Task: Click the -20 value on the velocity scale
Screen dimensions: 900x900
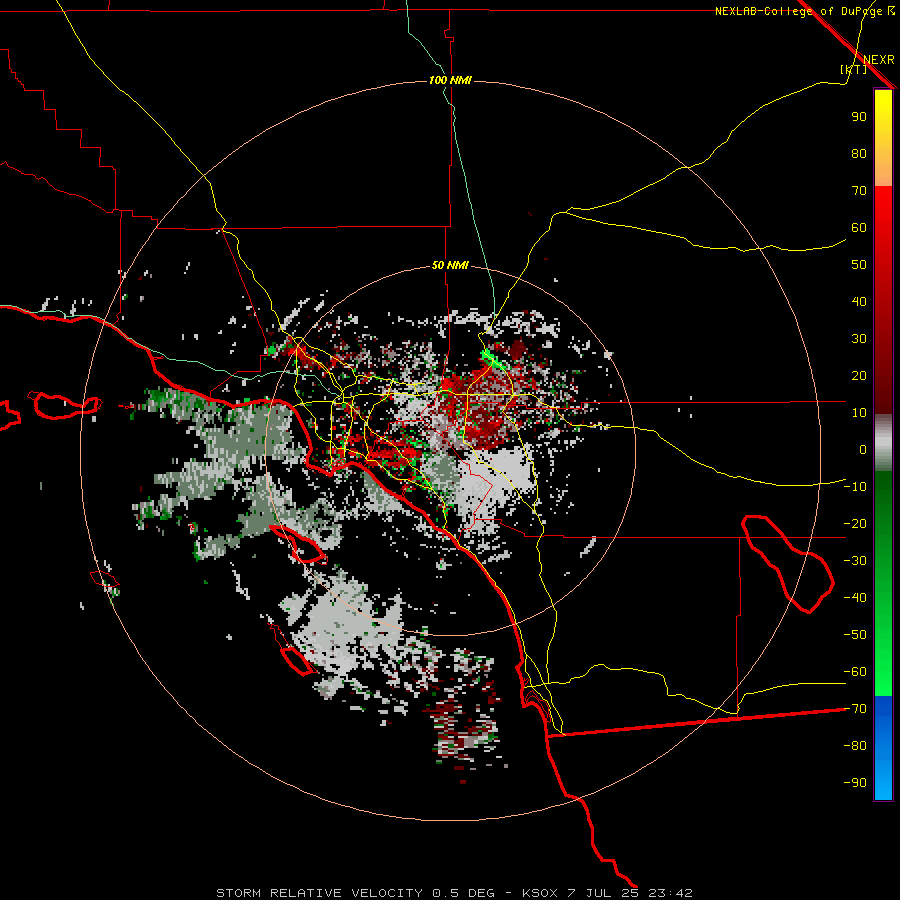Action: (x=855, y=524)
